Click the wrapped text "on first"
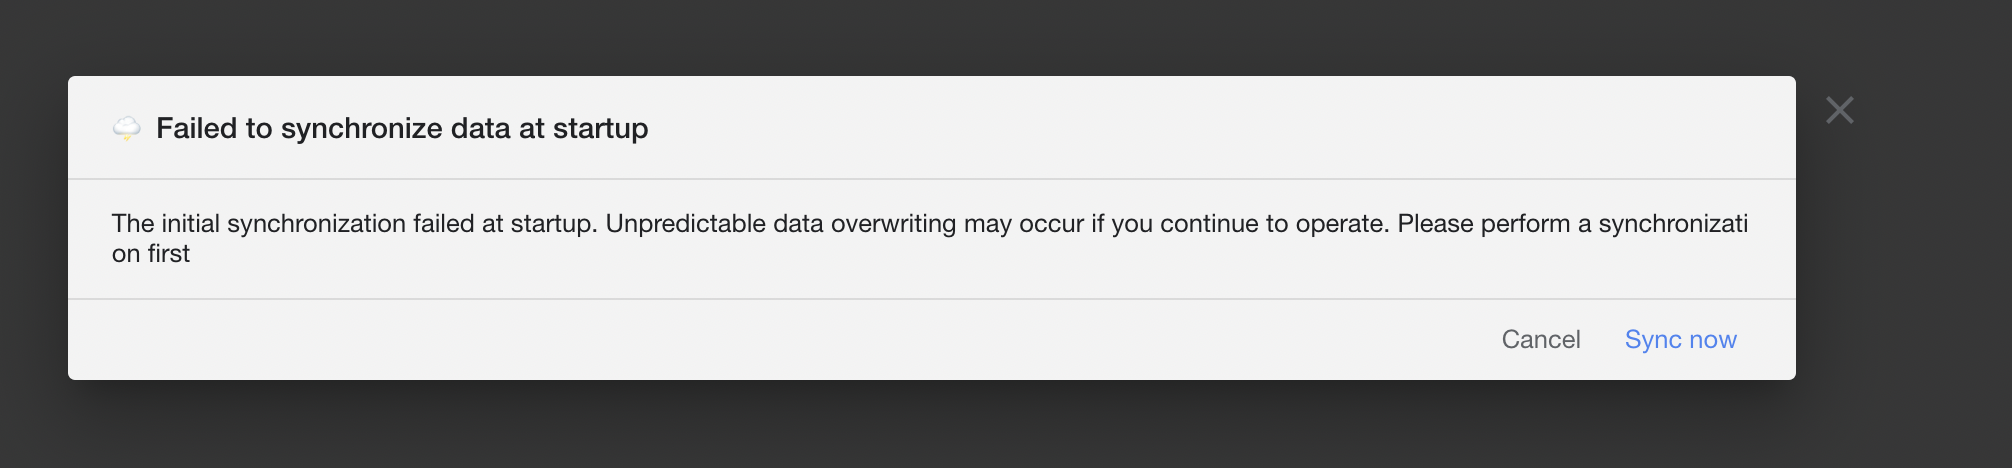This screenshot has width=2012, height=468. coord(151,254)
